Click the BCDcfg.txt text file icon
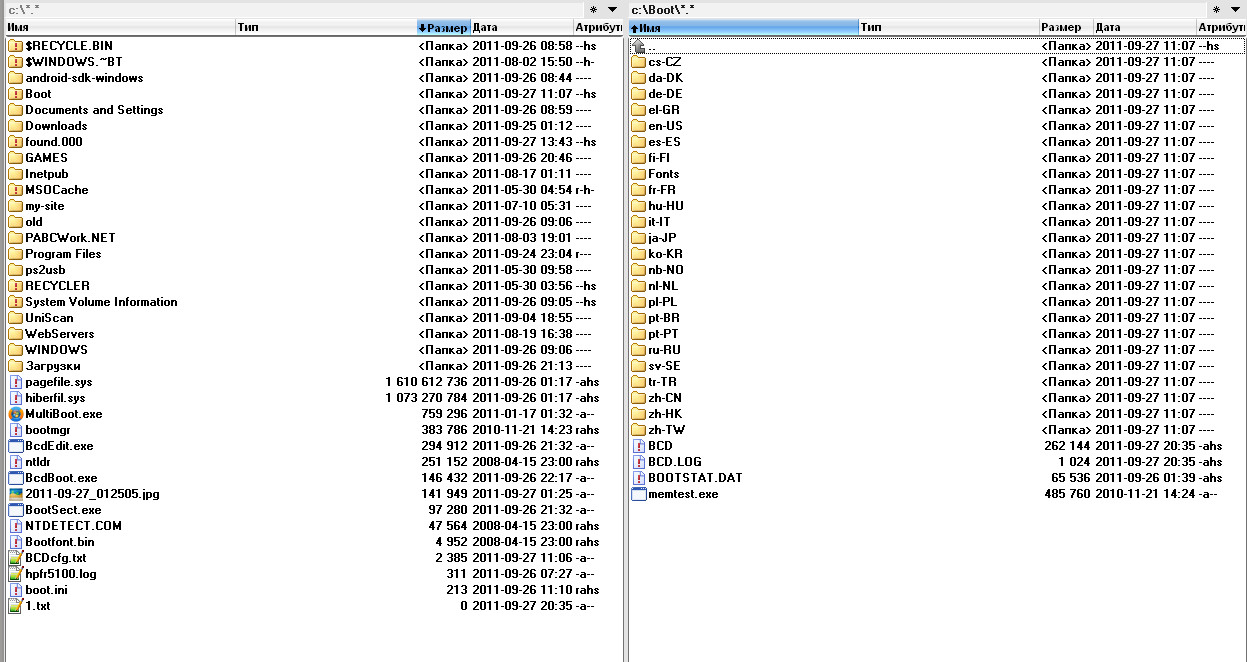Screen dimensions: 1247x662 coord(15,558)
